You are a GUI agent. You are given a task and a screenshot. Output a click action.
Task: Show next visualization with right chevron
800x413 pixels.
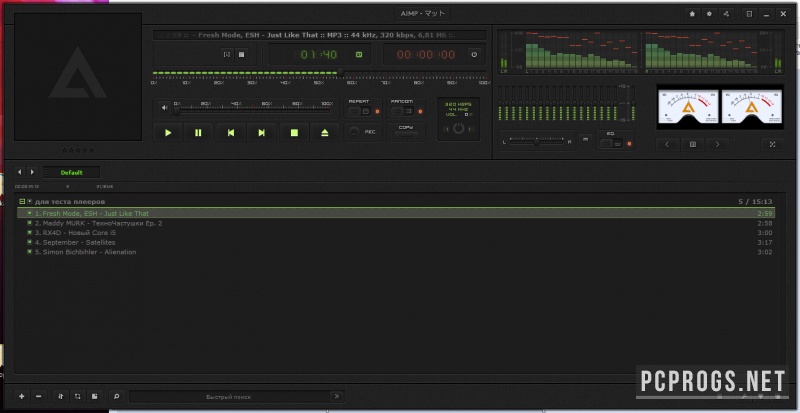click(x=718, y=144)
